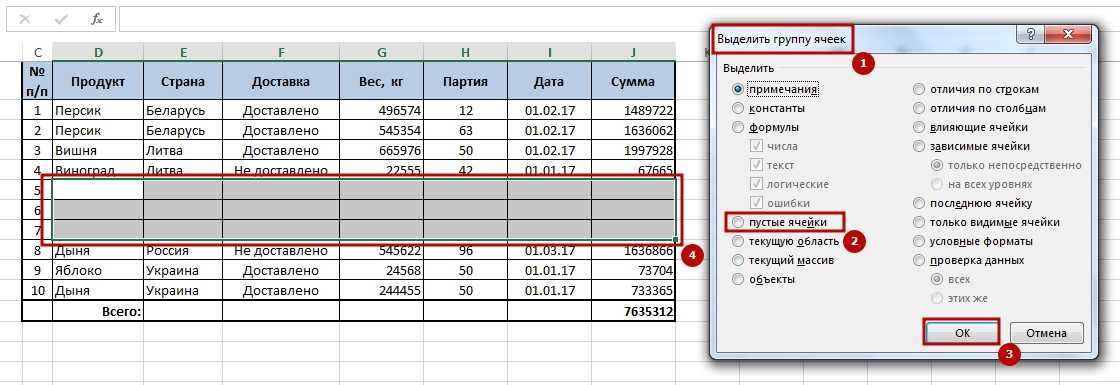Click the Отмена button
Image resolution: width=1120 pixels, height=385 pixels.
click(x=1046, y=333)
